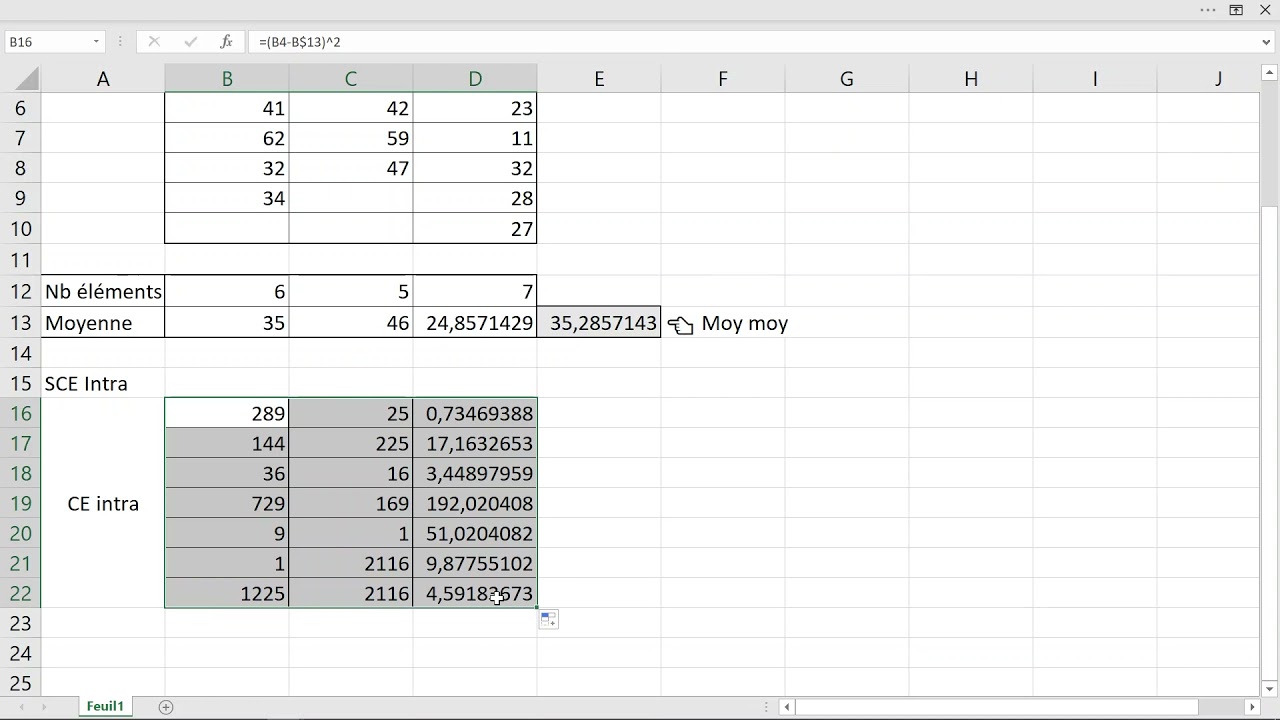Select column E header
Image resolution: width=1280 pixels, height=720 pixels.
(599, 79)
